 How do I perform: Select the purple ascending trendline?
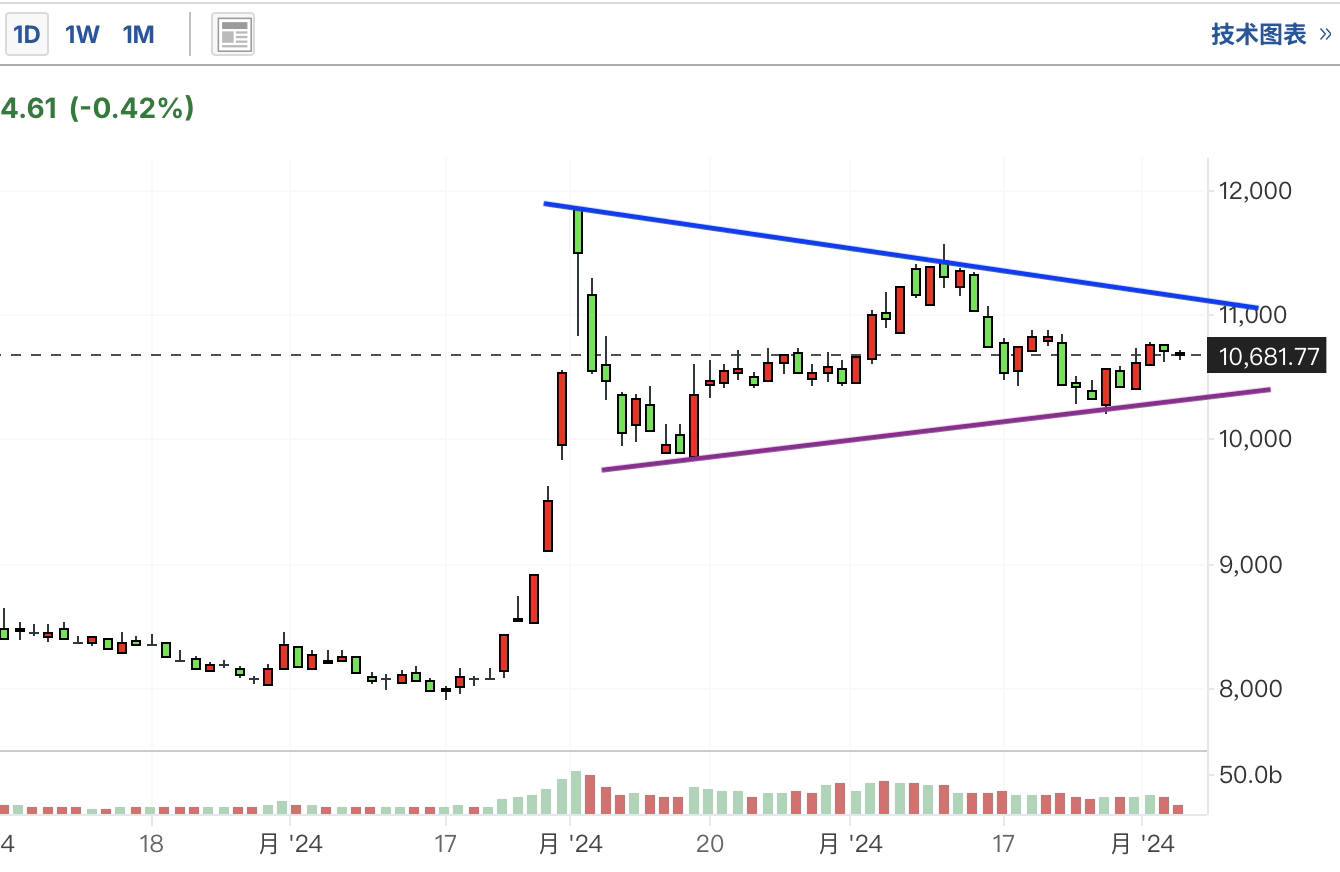[x=935, y=430]
